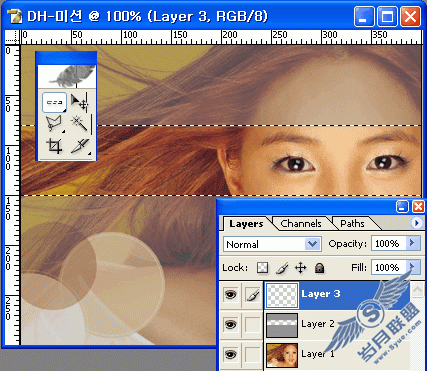Select Layer 2 thumbnail
This screenshot has width=427, height=371.
coord(282,325)
